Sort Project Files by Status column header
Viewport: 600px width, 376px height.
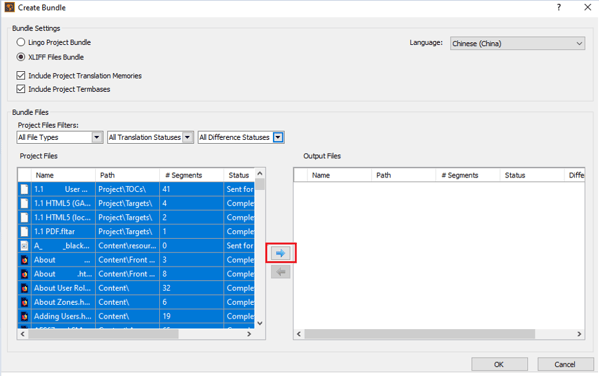pyautogui.click(x=239, y=175)
